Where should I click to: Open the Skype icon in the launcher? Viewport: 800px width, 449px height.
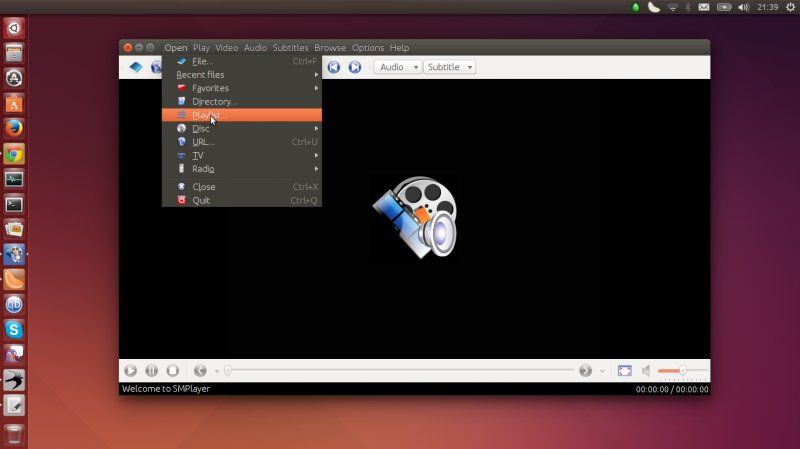14,328
